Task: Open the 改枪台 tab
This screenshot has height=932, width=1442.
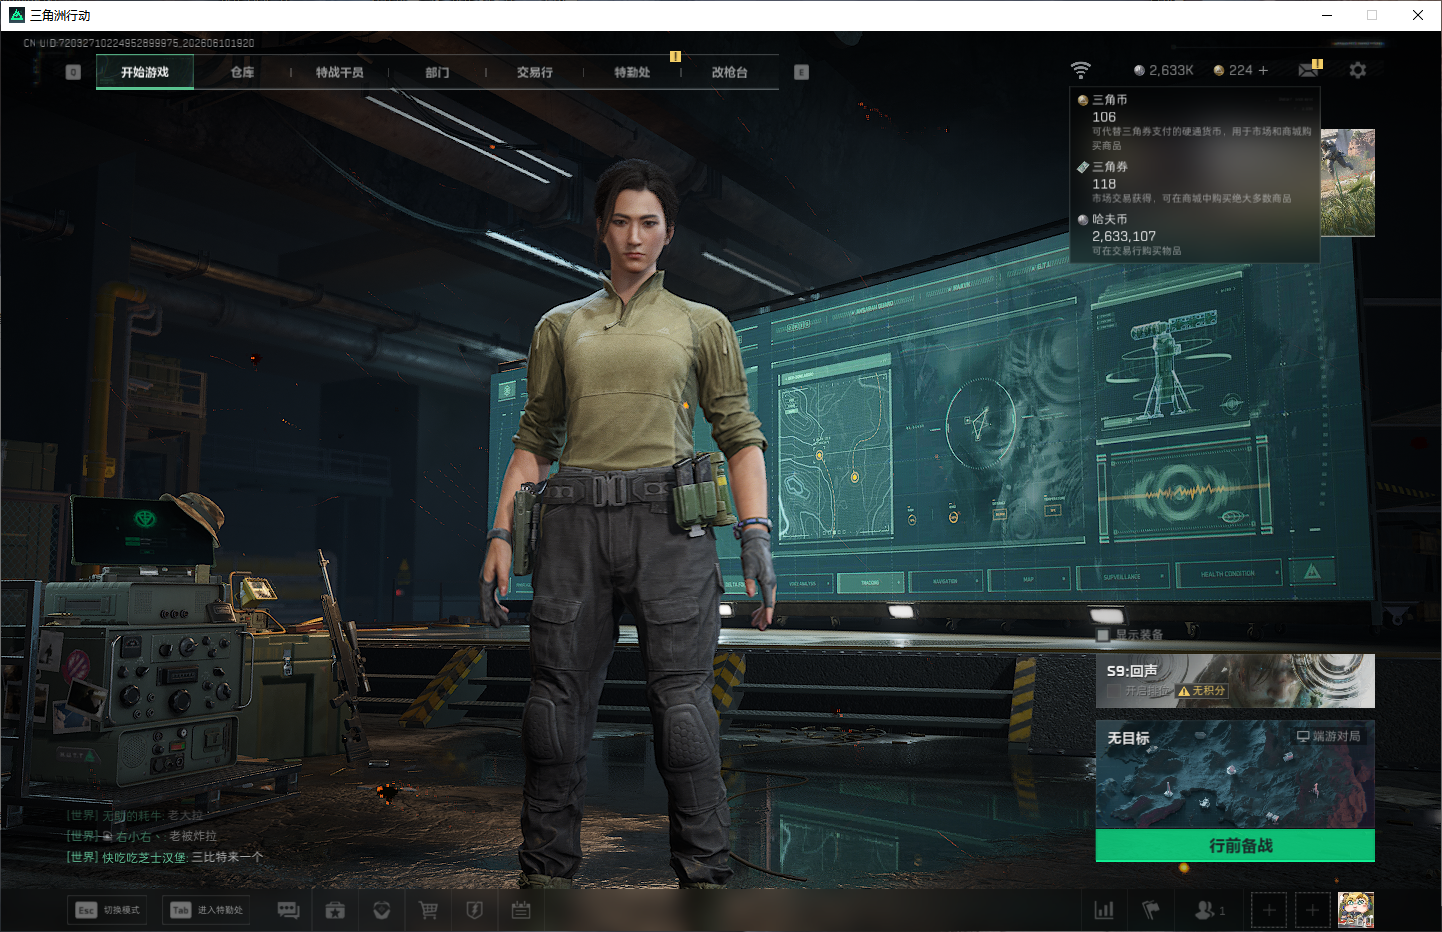Action: tap(730, 72)
